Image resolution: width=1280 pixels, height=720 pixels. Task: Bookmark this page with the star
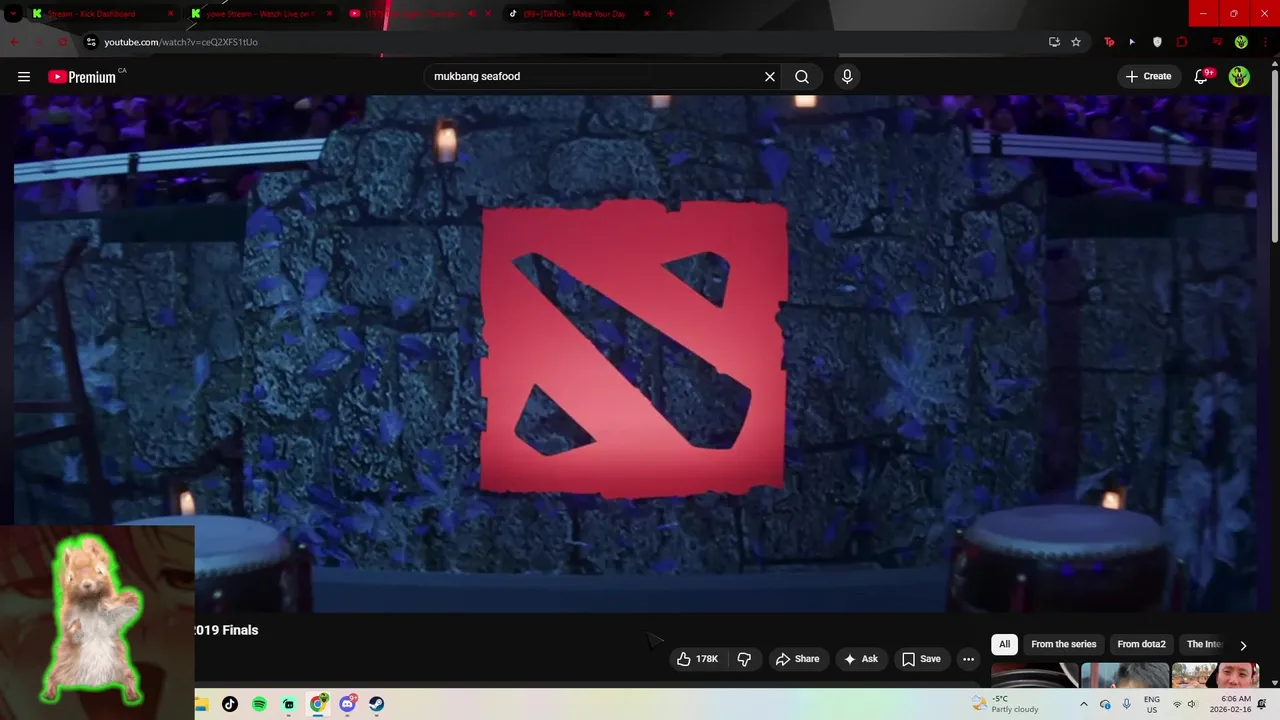coord(1076,42)
